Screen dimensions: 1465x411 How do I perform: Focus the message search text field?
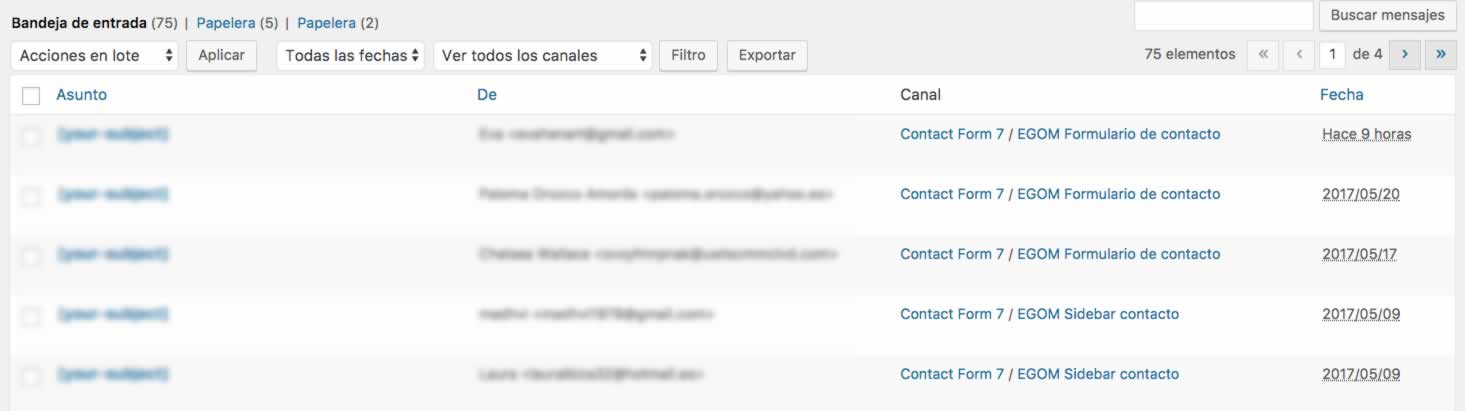(1223, 16)
